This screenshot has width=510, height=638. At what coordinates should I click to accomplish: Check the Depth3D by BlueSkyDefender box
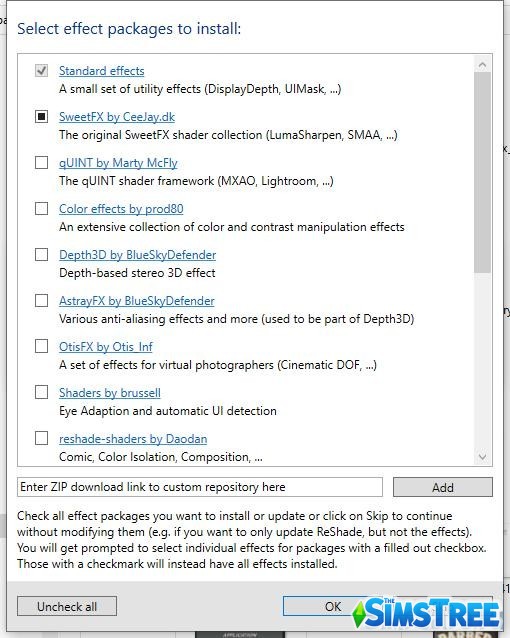[42, 255]
